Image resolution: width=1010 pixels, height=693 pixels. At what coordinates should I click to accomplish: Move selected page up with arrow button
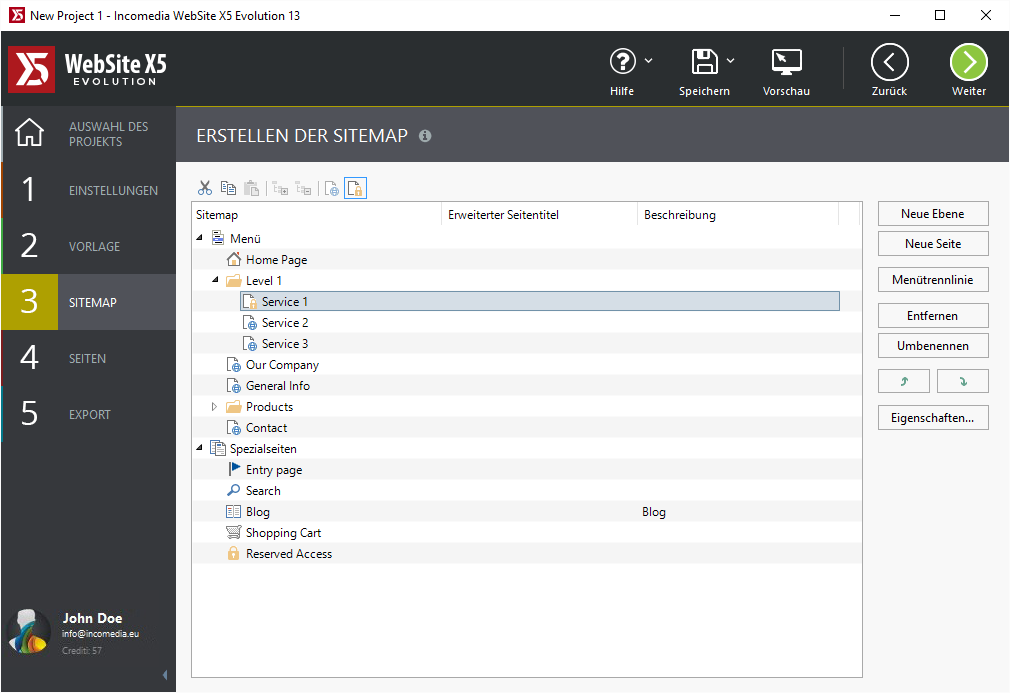[904, 381]
